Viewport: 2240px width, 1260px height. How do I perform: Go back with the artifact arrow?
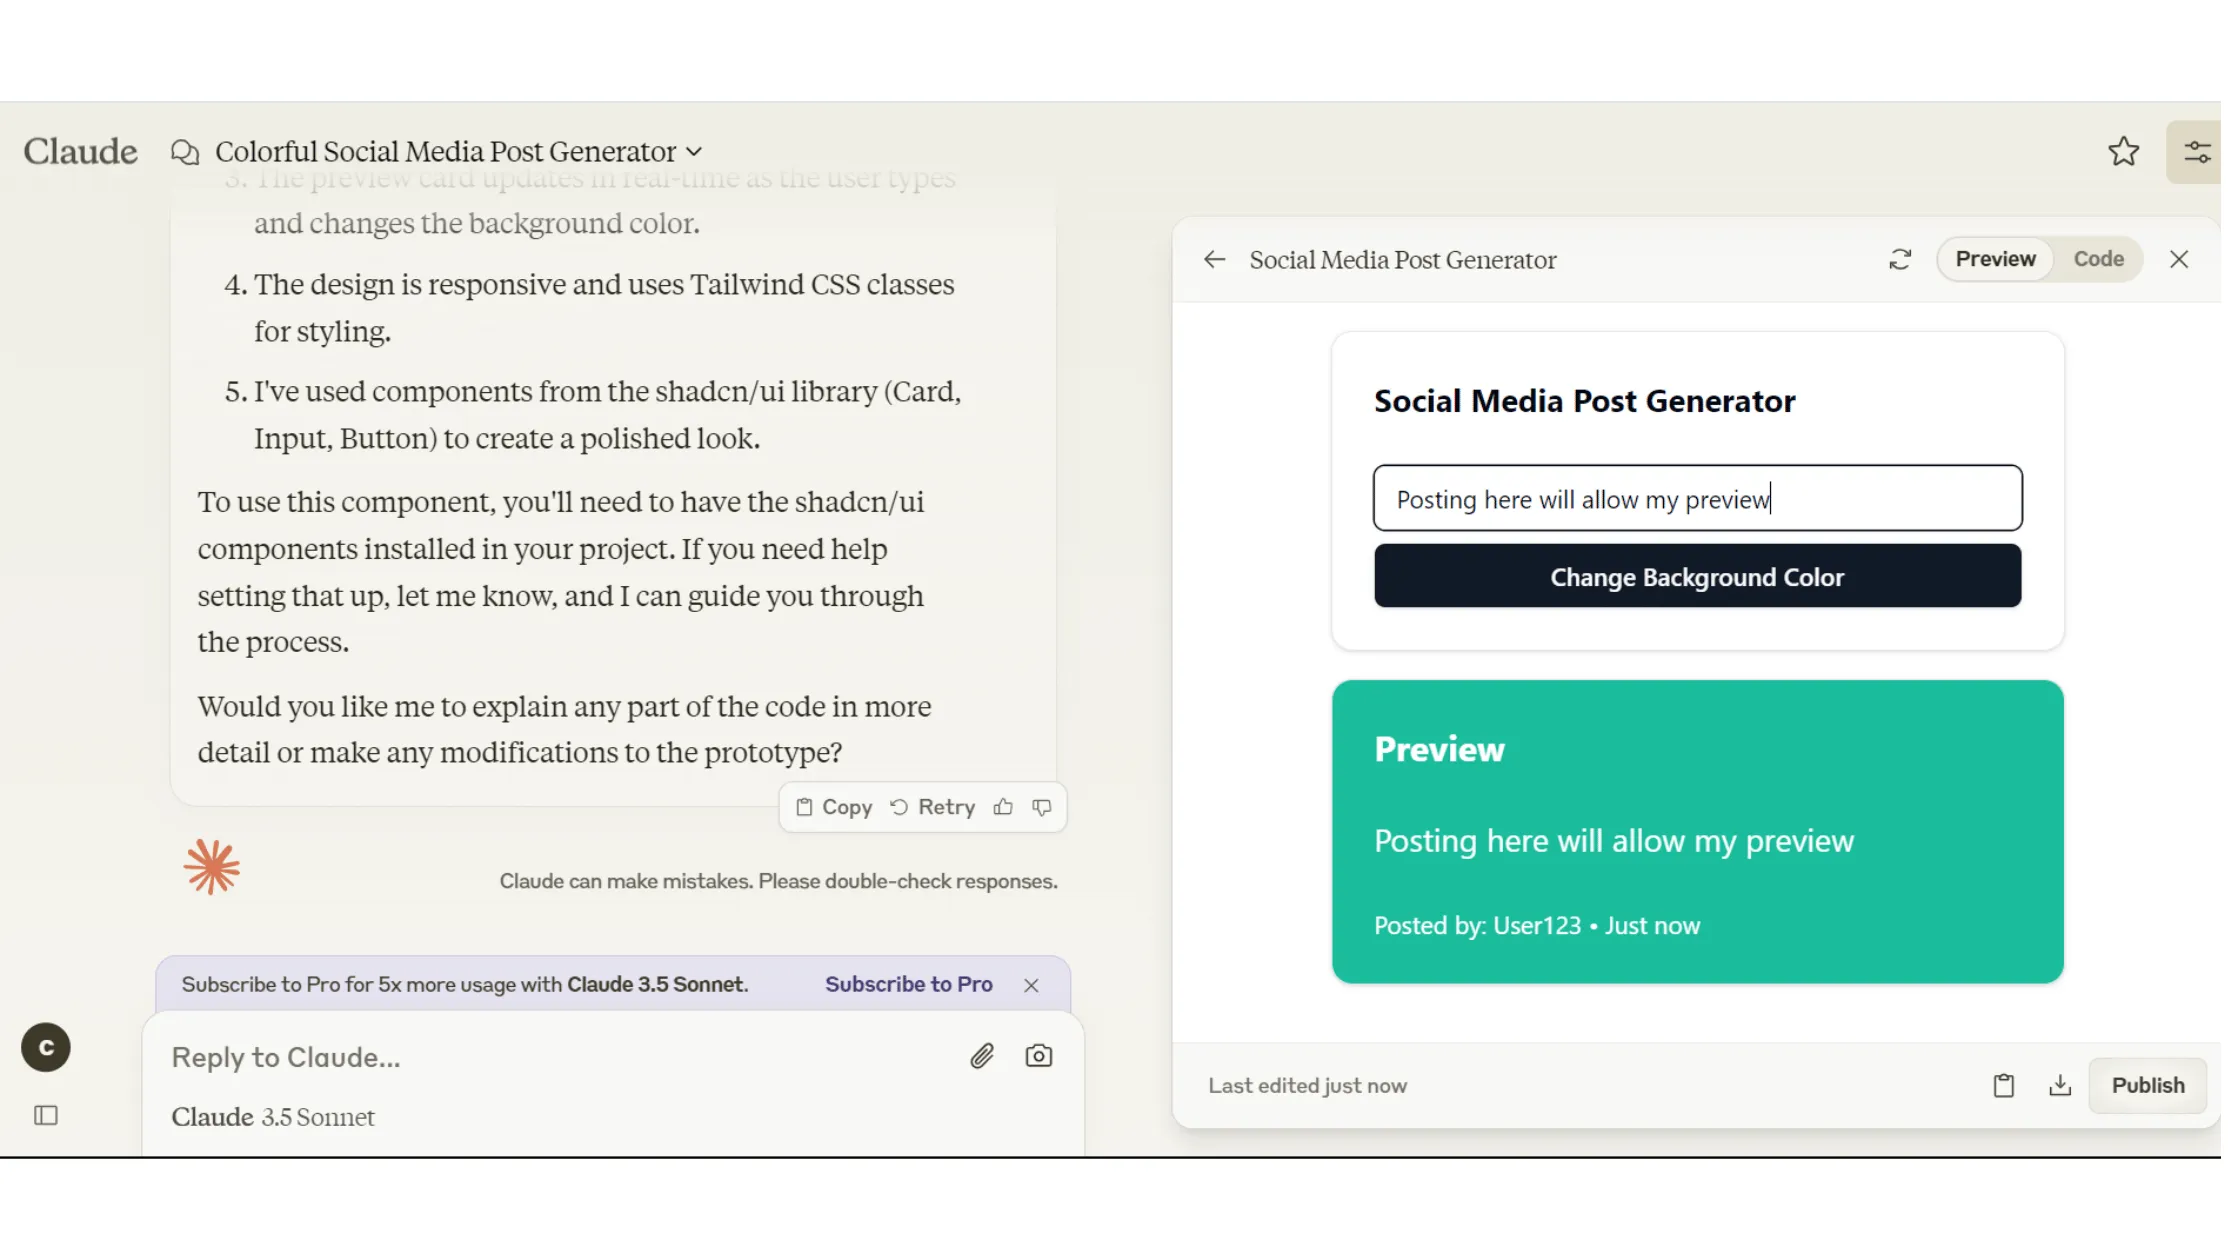[1214, 260]
